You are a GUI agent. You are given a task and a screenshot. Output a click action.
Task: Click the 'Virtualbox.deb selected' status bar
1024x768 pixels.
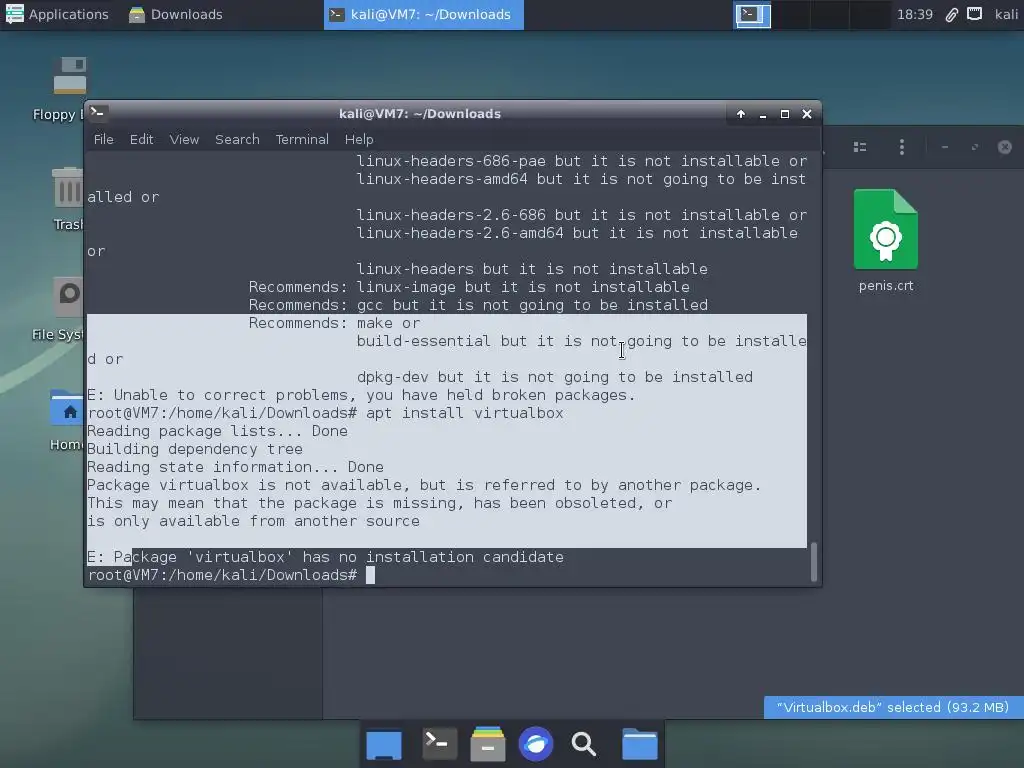893,707
